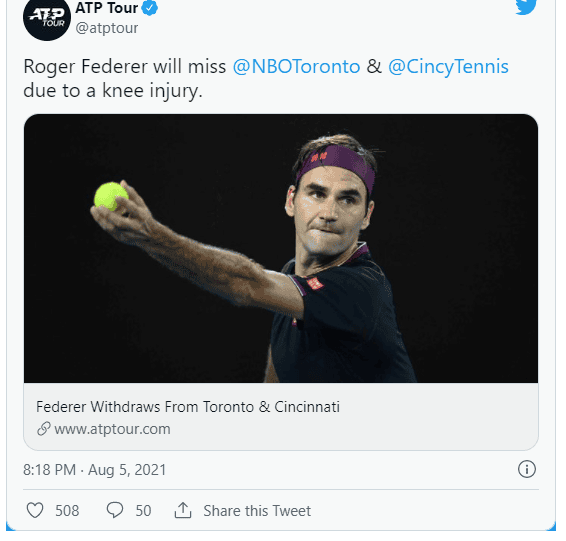Open the Federer serving photo
Screen dimensions: 566x541
[x=281, y=248]
